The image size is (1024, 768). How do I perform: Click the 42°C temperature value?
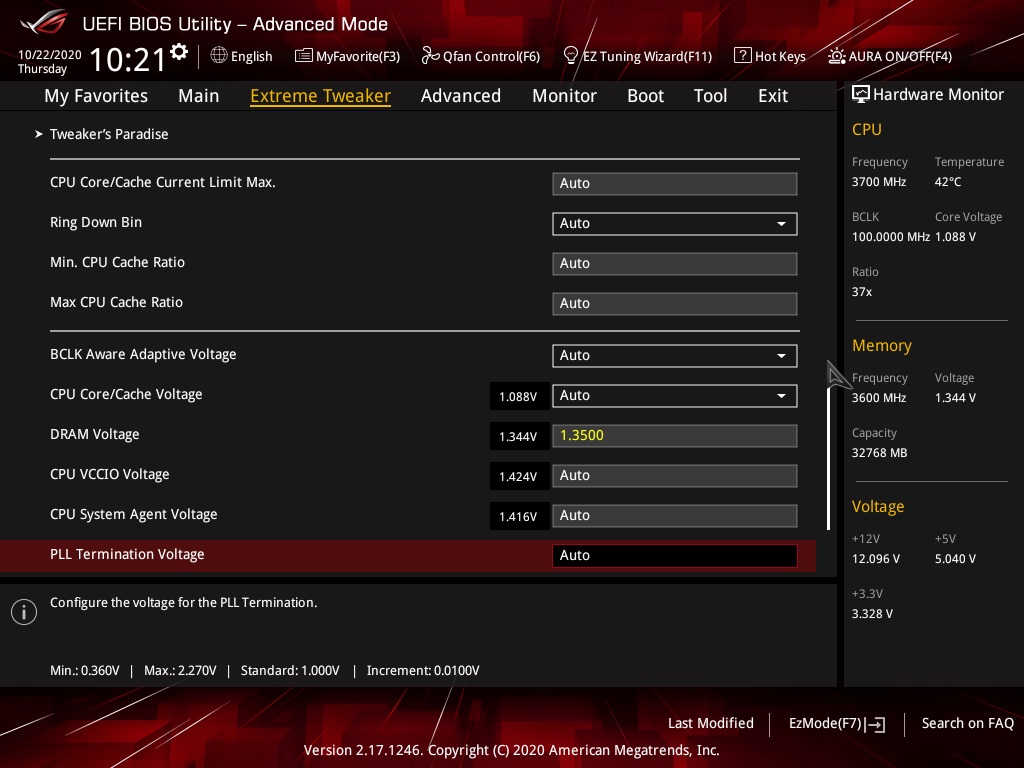[x=948, y=182]
